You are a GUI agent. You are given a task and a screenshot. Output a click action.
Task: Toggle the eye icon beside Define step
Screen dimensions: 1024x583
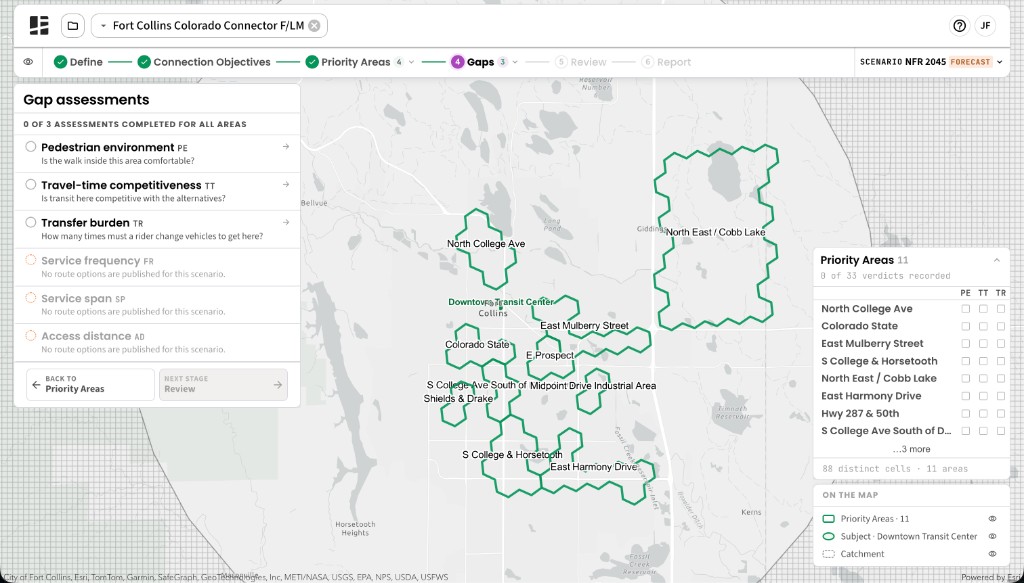28,62
